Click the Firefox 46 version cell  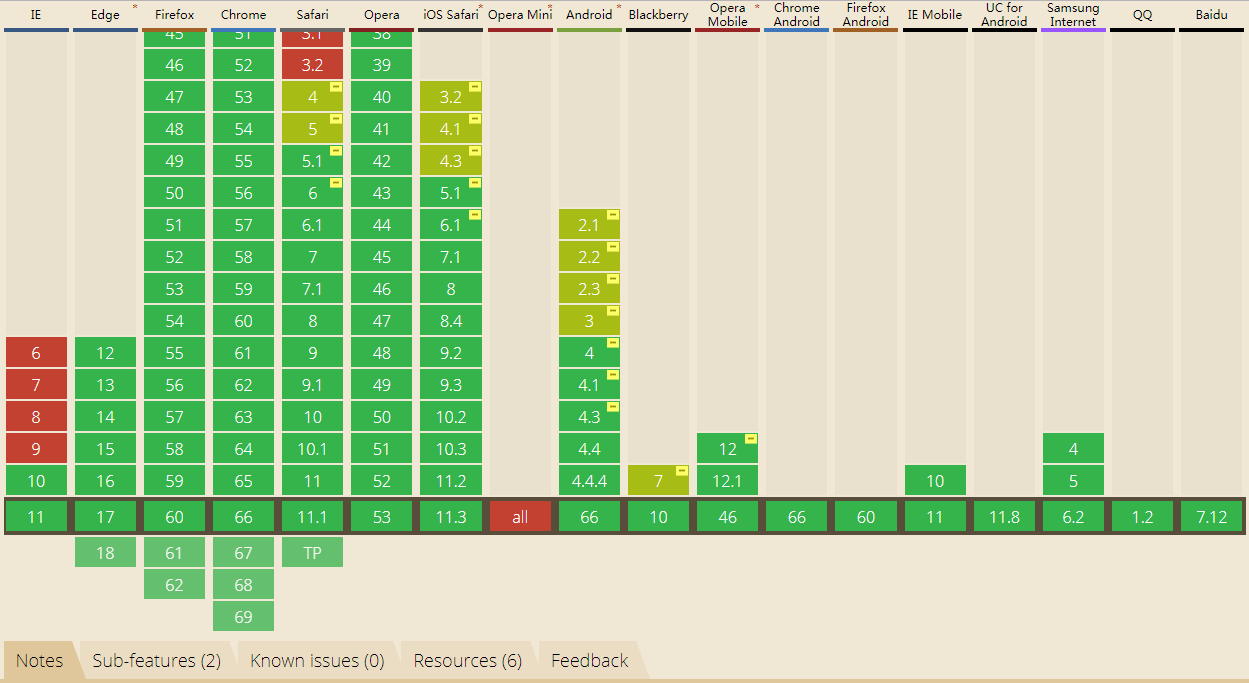click(x=175, y=65)
